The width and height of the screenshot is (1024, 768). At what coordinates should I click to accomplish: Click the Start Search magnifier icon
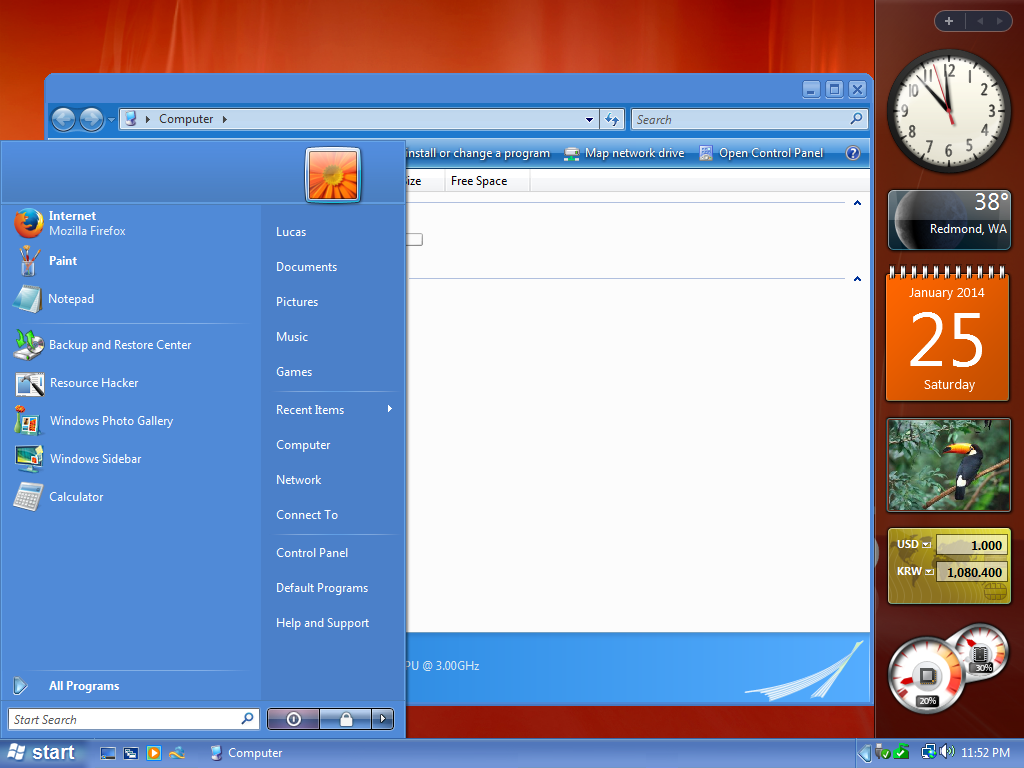[x=248, y=718]
